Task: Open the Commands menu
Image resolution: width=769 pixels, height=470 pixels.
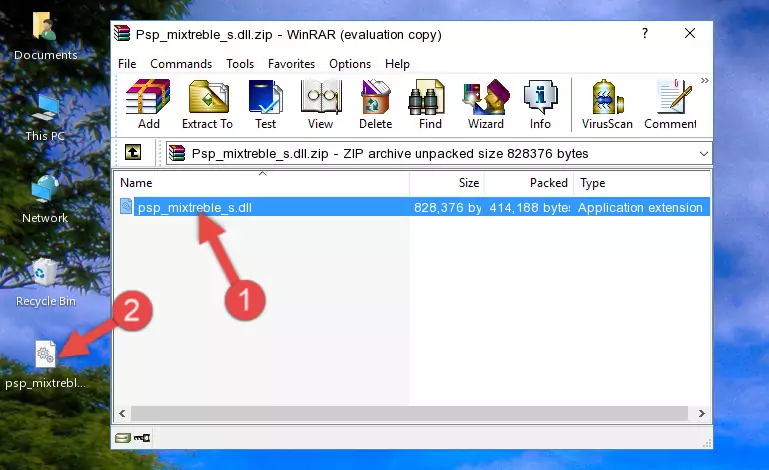Action: [181, 64]
